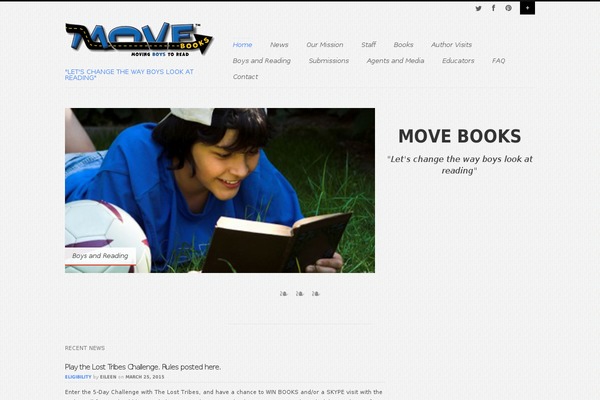Image resolution: width=600 pixels, height=400 pixels.
Task: Open the ELIGIBILITY category link
Action: (78, 377)
